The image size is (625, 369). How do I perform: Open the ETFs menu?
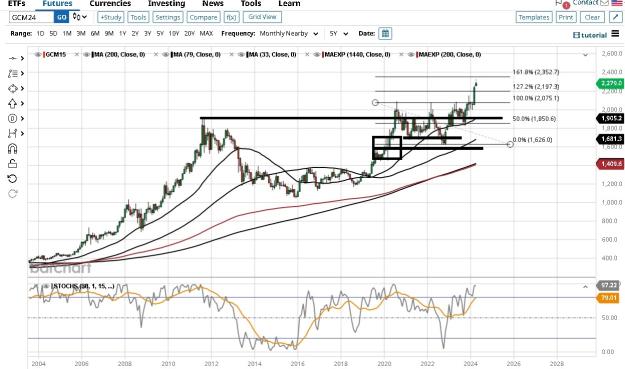point(16,3)
